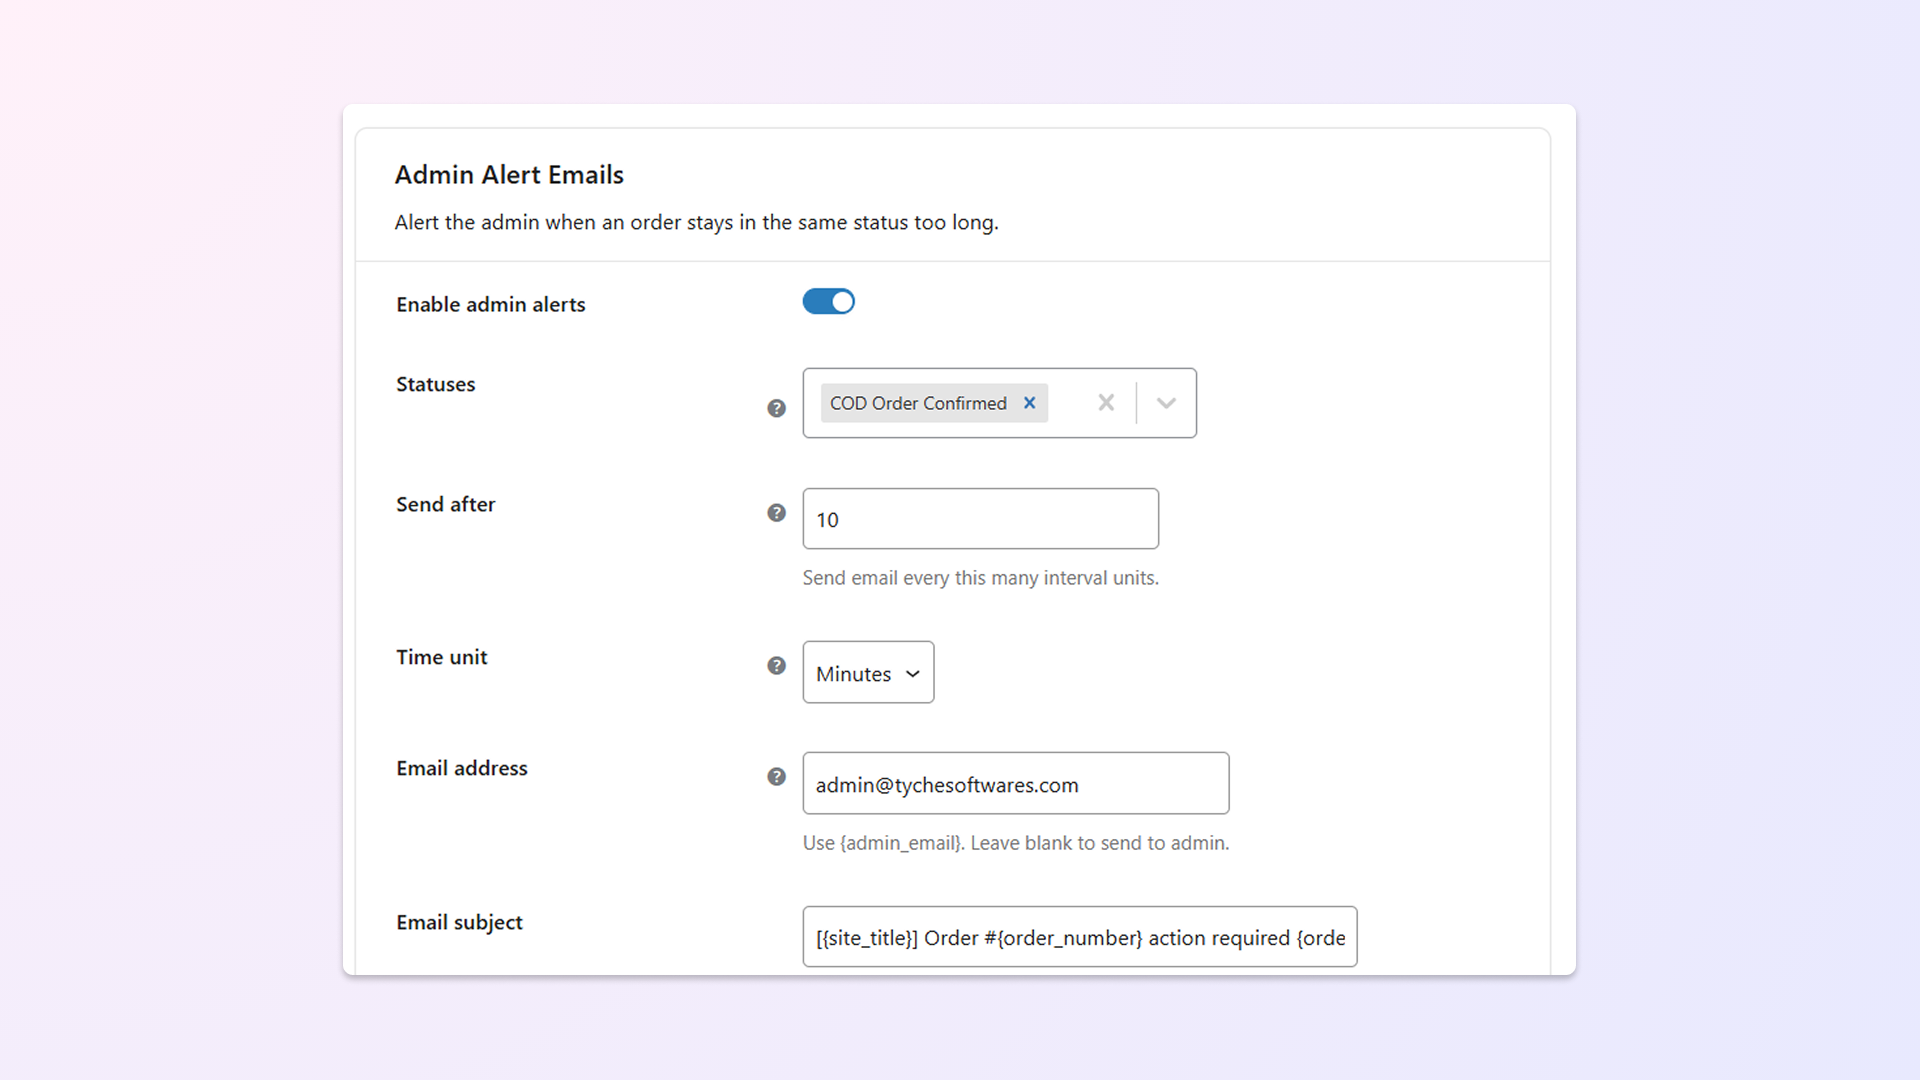Click the Statuses help question mark icon
Viewport: 1920px width, 1080px height.
(776, 408)
